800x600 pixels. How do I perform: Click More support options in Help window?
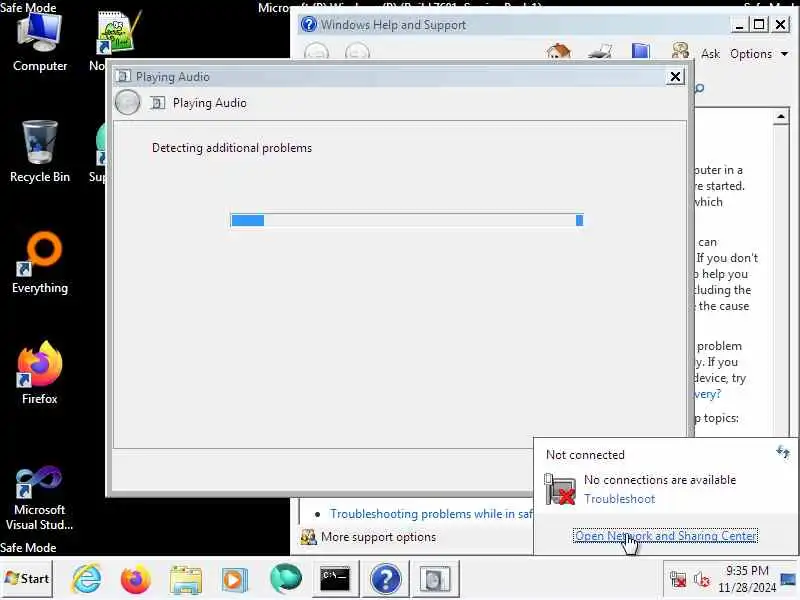pyautogui.click(x=378, y=537)
